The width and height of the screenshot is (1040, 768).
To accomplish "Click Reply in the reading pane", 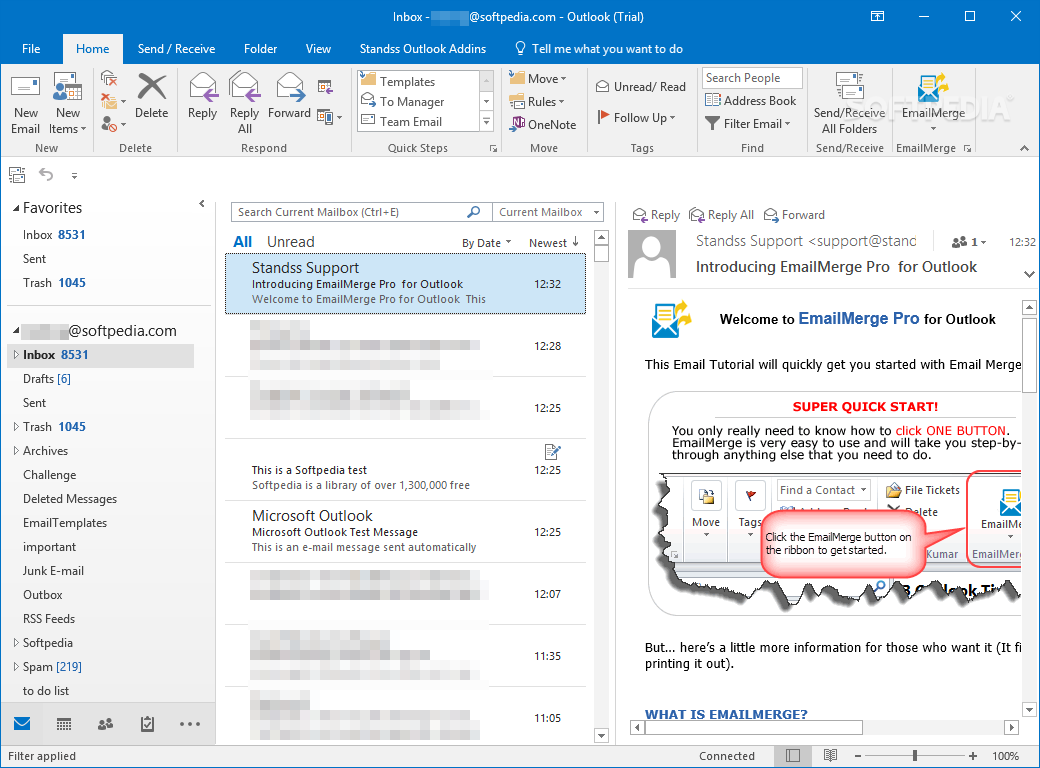I will tap(656, 214).
